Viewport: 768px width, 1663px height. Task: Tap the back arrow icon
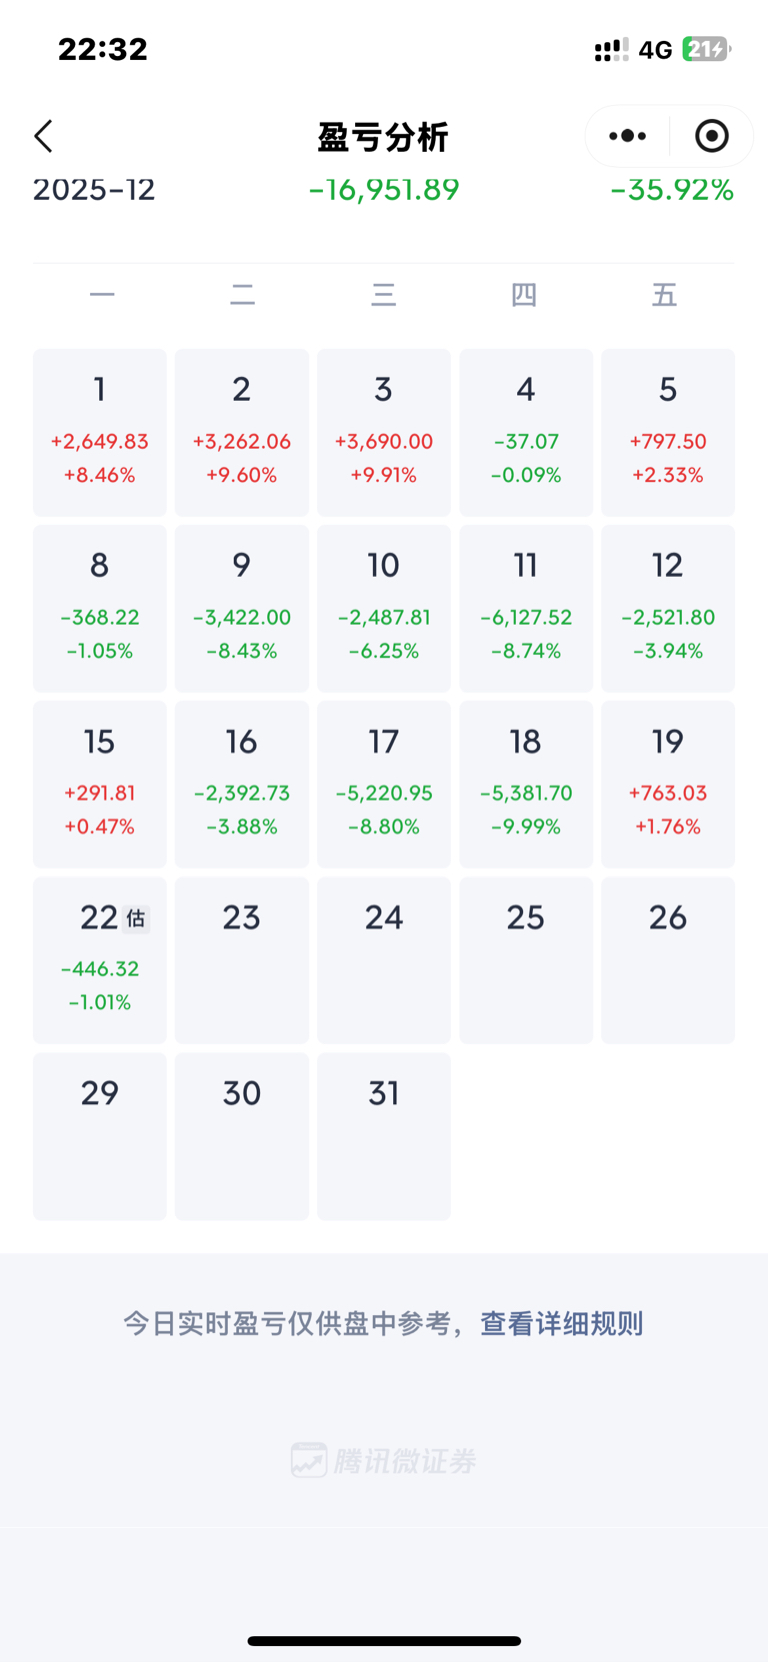pos(43,136)
